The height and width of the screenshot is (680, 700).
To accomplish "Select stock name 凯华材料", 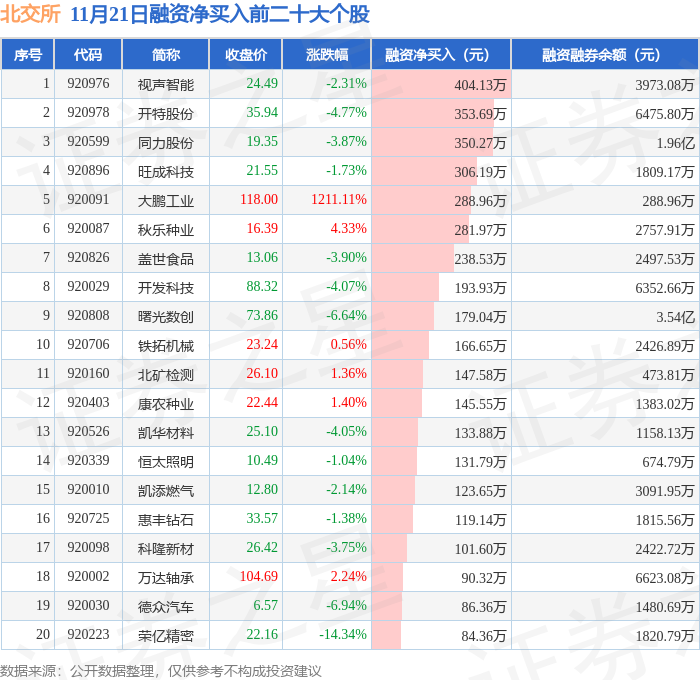I will pyautogui.click(x=166, y=433).
